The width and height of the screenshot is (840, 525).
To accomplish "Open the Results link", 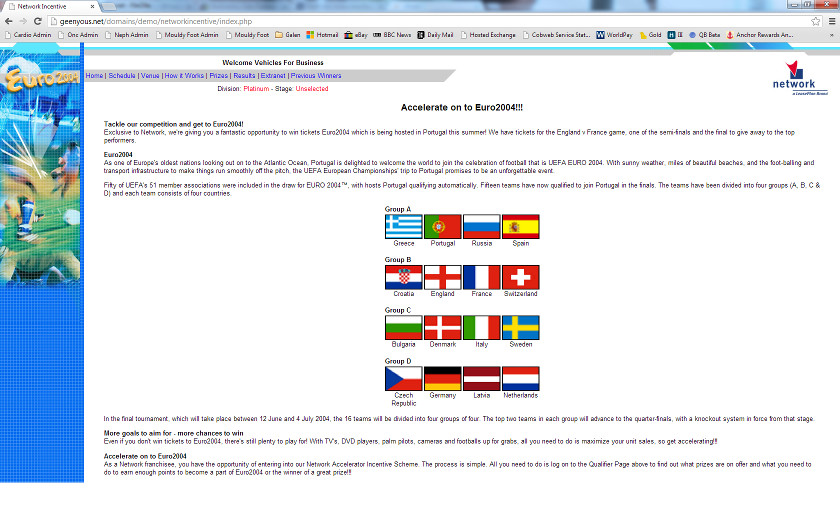I will coord(244,76).
